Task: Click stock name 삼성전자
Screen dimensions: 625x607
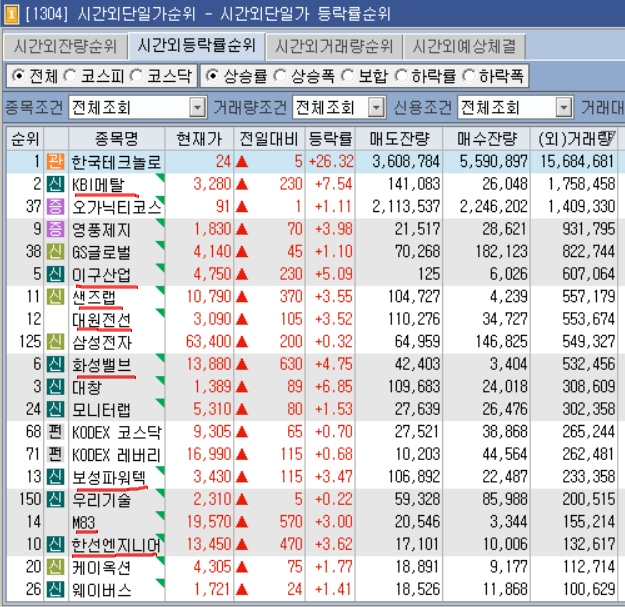Action: (x=102, y=342)
